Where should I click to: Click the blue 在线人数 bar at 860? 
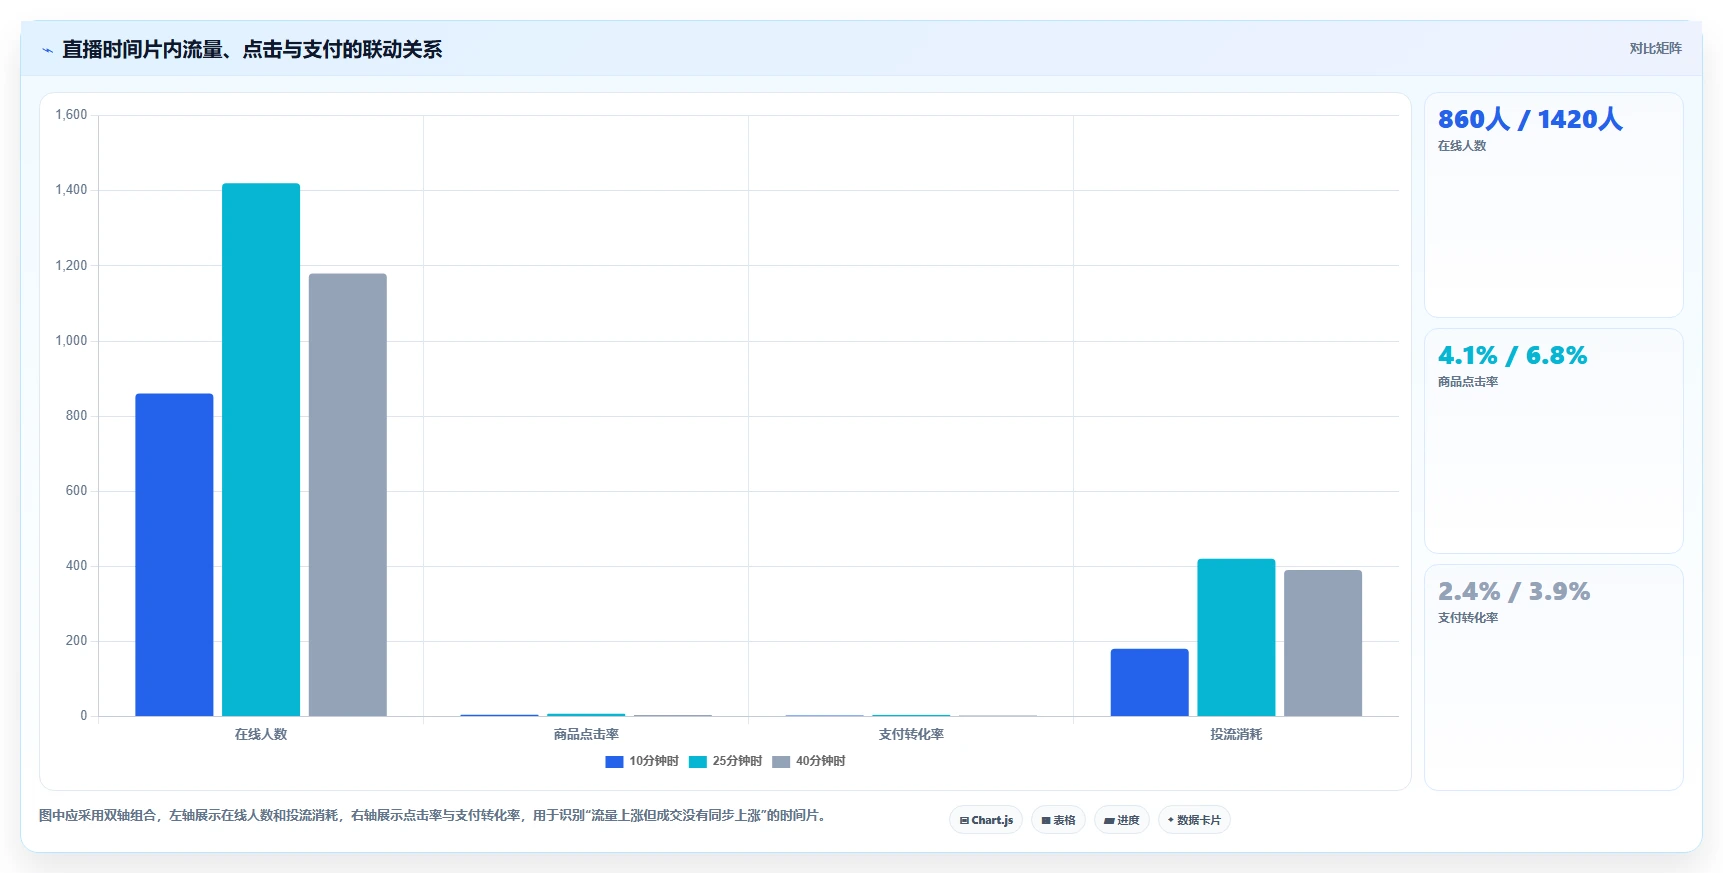pos(174,555)
